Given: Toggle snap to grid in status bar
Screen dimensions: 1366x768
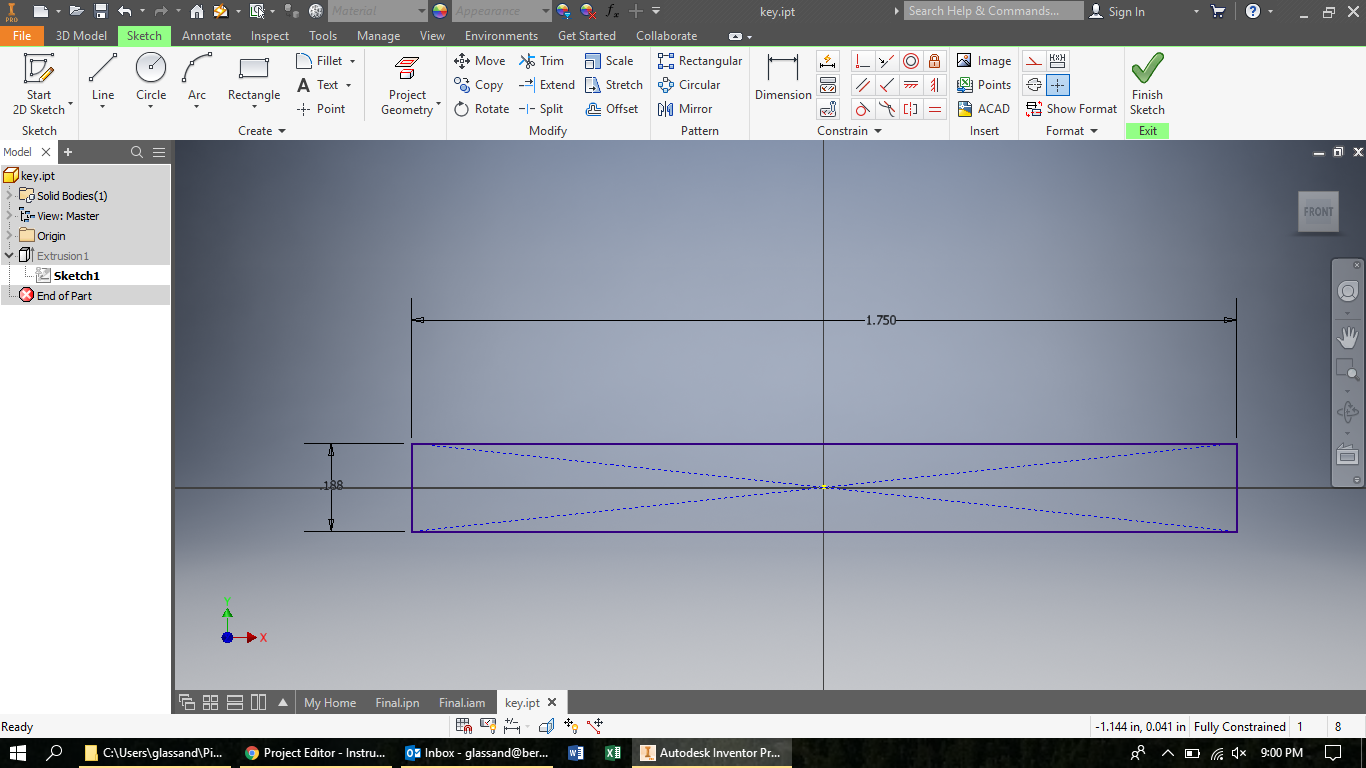Looking at the screenshot, I should [464, 726].
